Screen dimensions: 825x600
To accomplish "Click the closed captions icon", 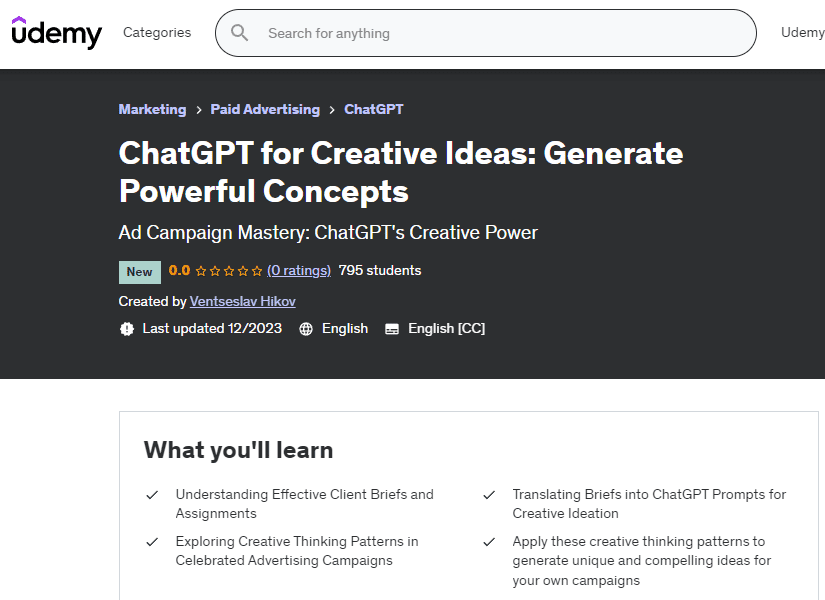I will pos(392,329).
